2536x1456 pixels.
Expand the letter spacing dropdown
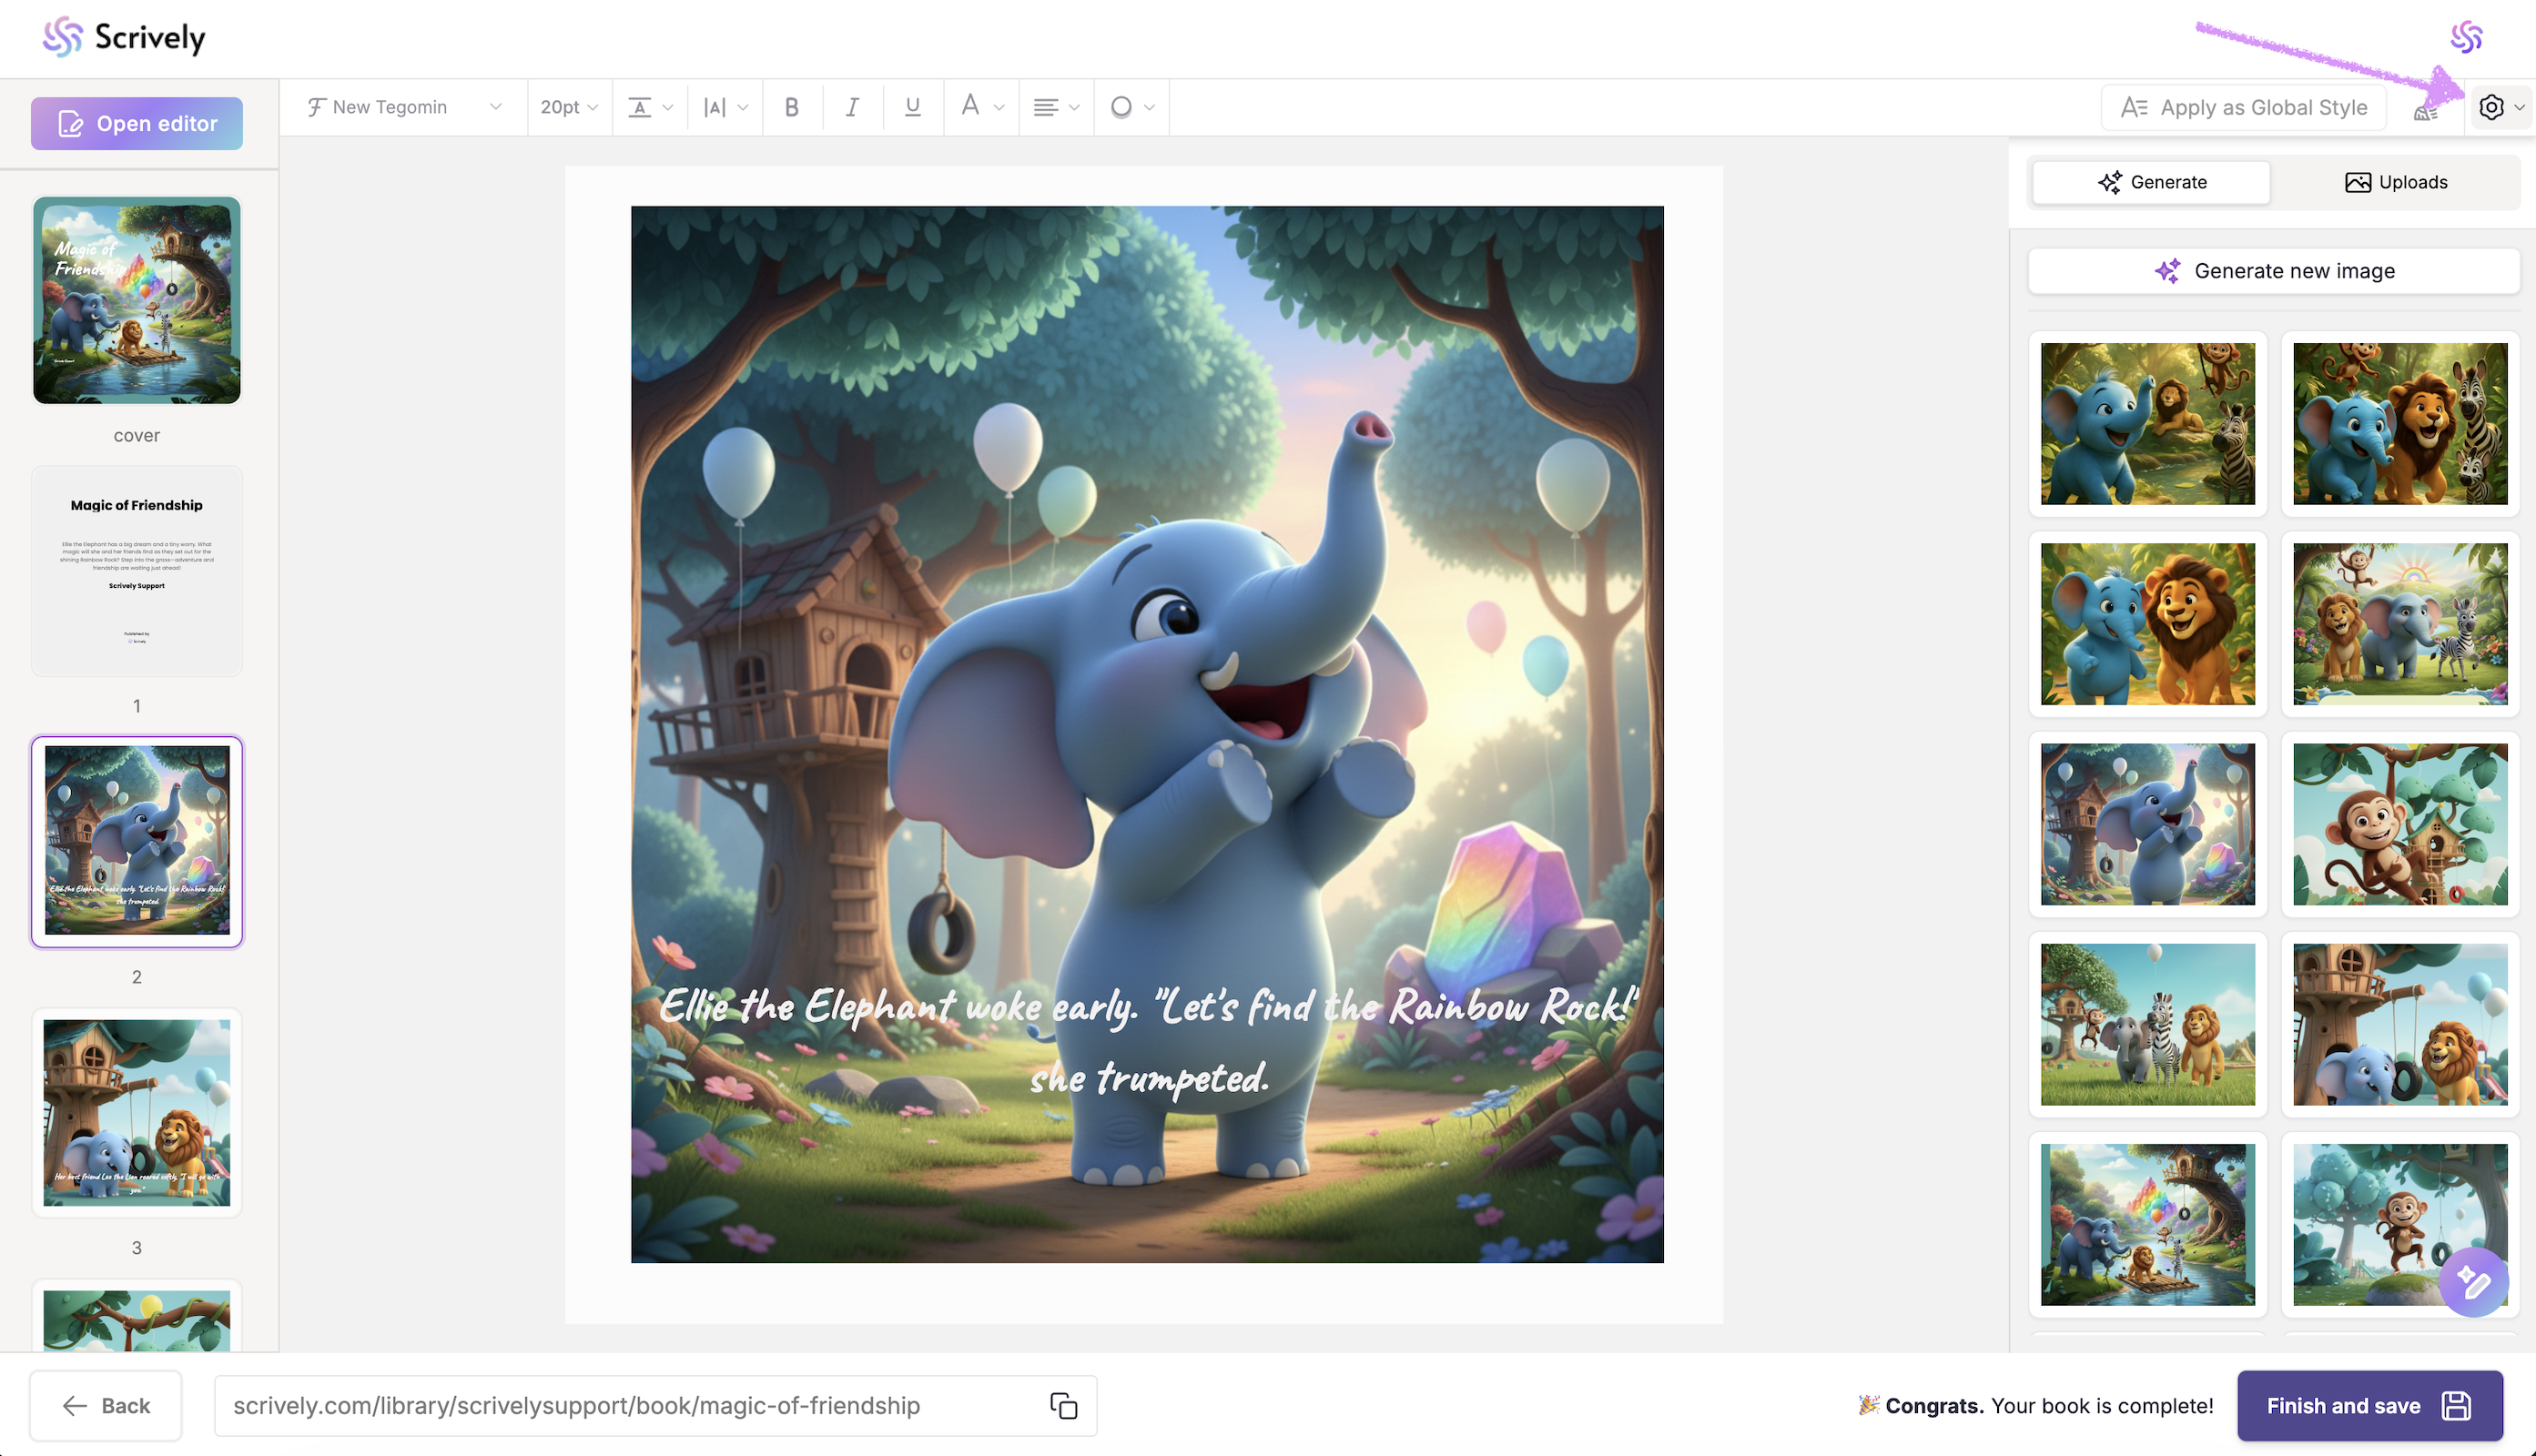(x=725, y=107)
